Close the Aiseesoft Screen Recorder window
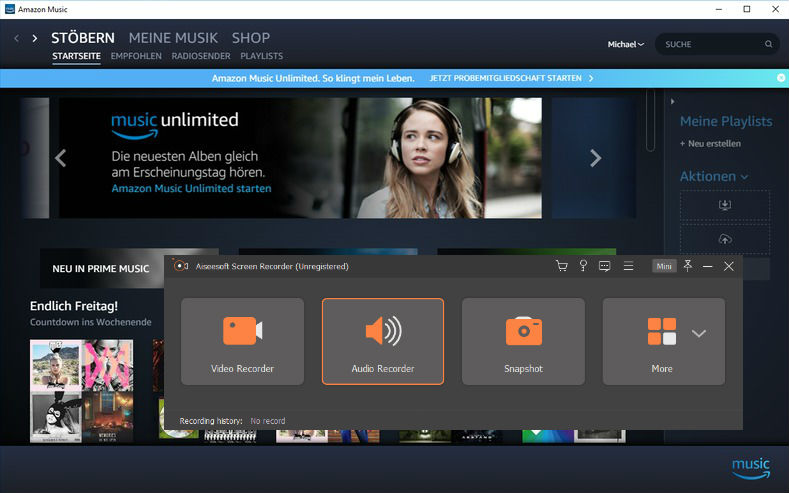This screenshot has height=493, width=789. 729,266
